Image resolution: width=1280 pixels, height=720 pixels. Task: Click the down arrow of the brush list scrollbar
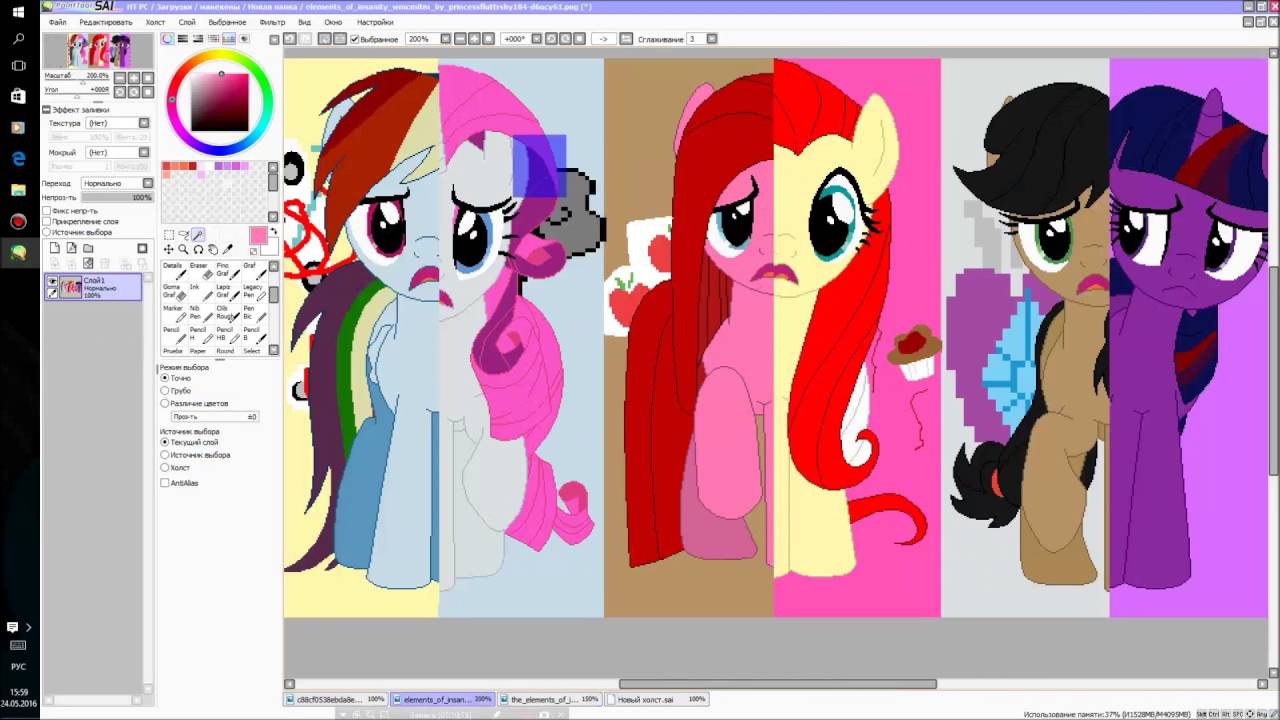tap(273, 349)
